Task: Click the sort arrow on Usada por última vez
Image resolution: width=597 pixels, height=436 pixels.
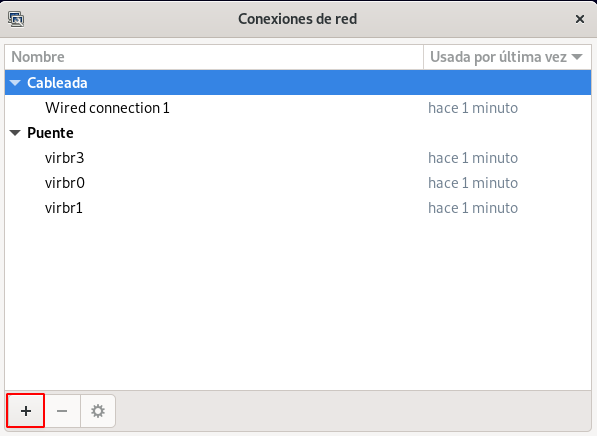Action: pos(577,57)
